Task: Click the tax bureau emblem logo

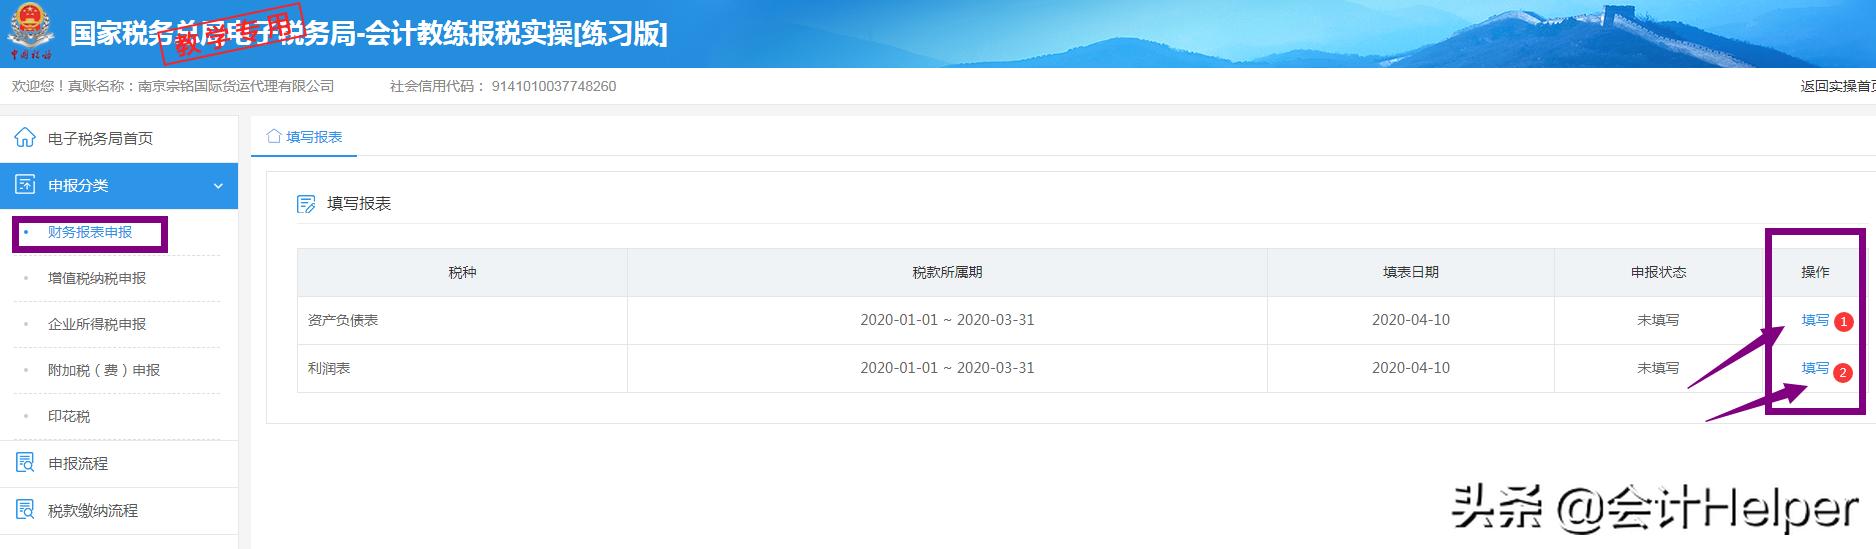Action: pyautogui.click(x=31, y=33)
